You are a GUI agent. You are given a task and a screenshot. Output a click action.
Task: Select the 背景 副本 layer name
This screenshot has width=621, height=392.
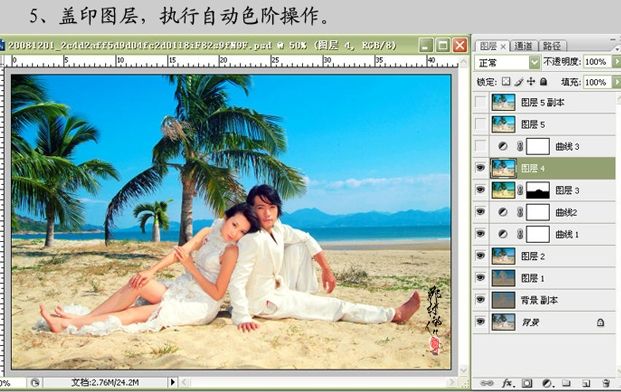[x=539, y=300]
